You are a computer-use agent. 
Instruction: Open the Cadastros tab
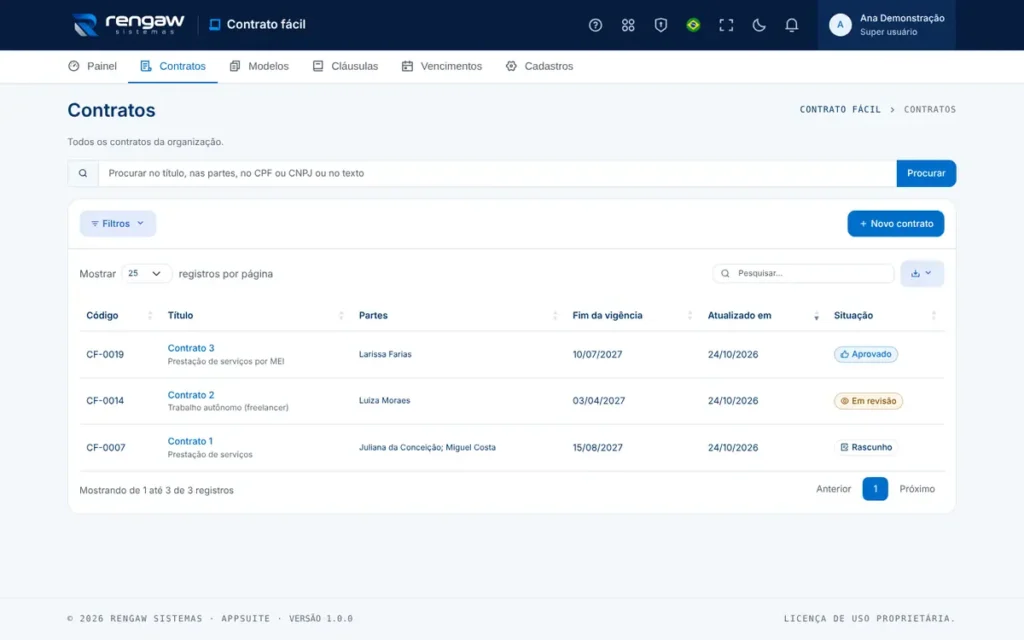[539, 66]
